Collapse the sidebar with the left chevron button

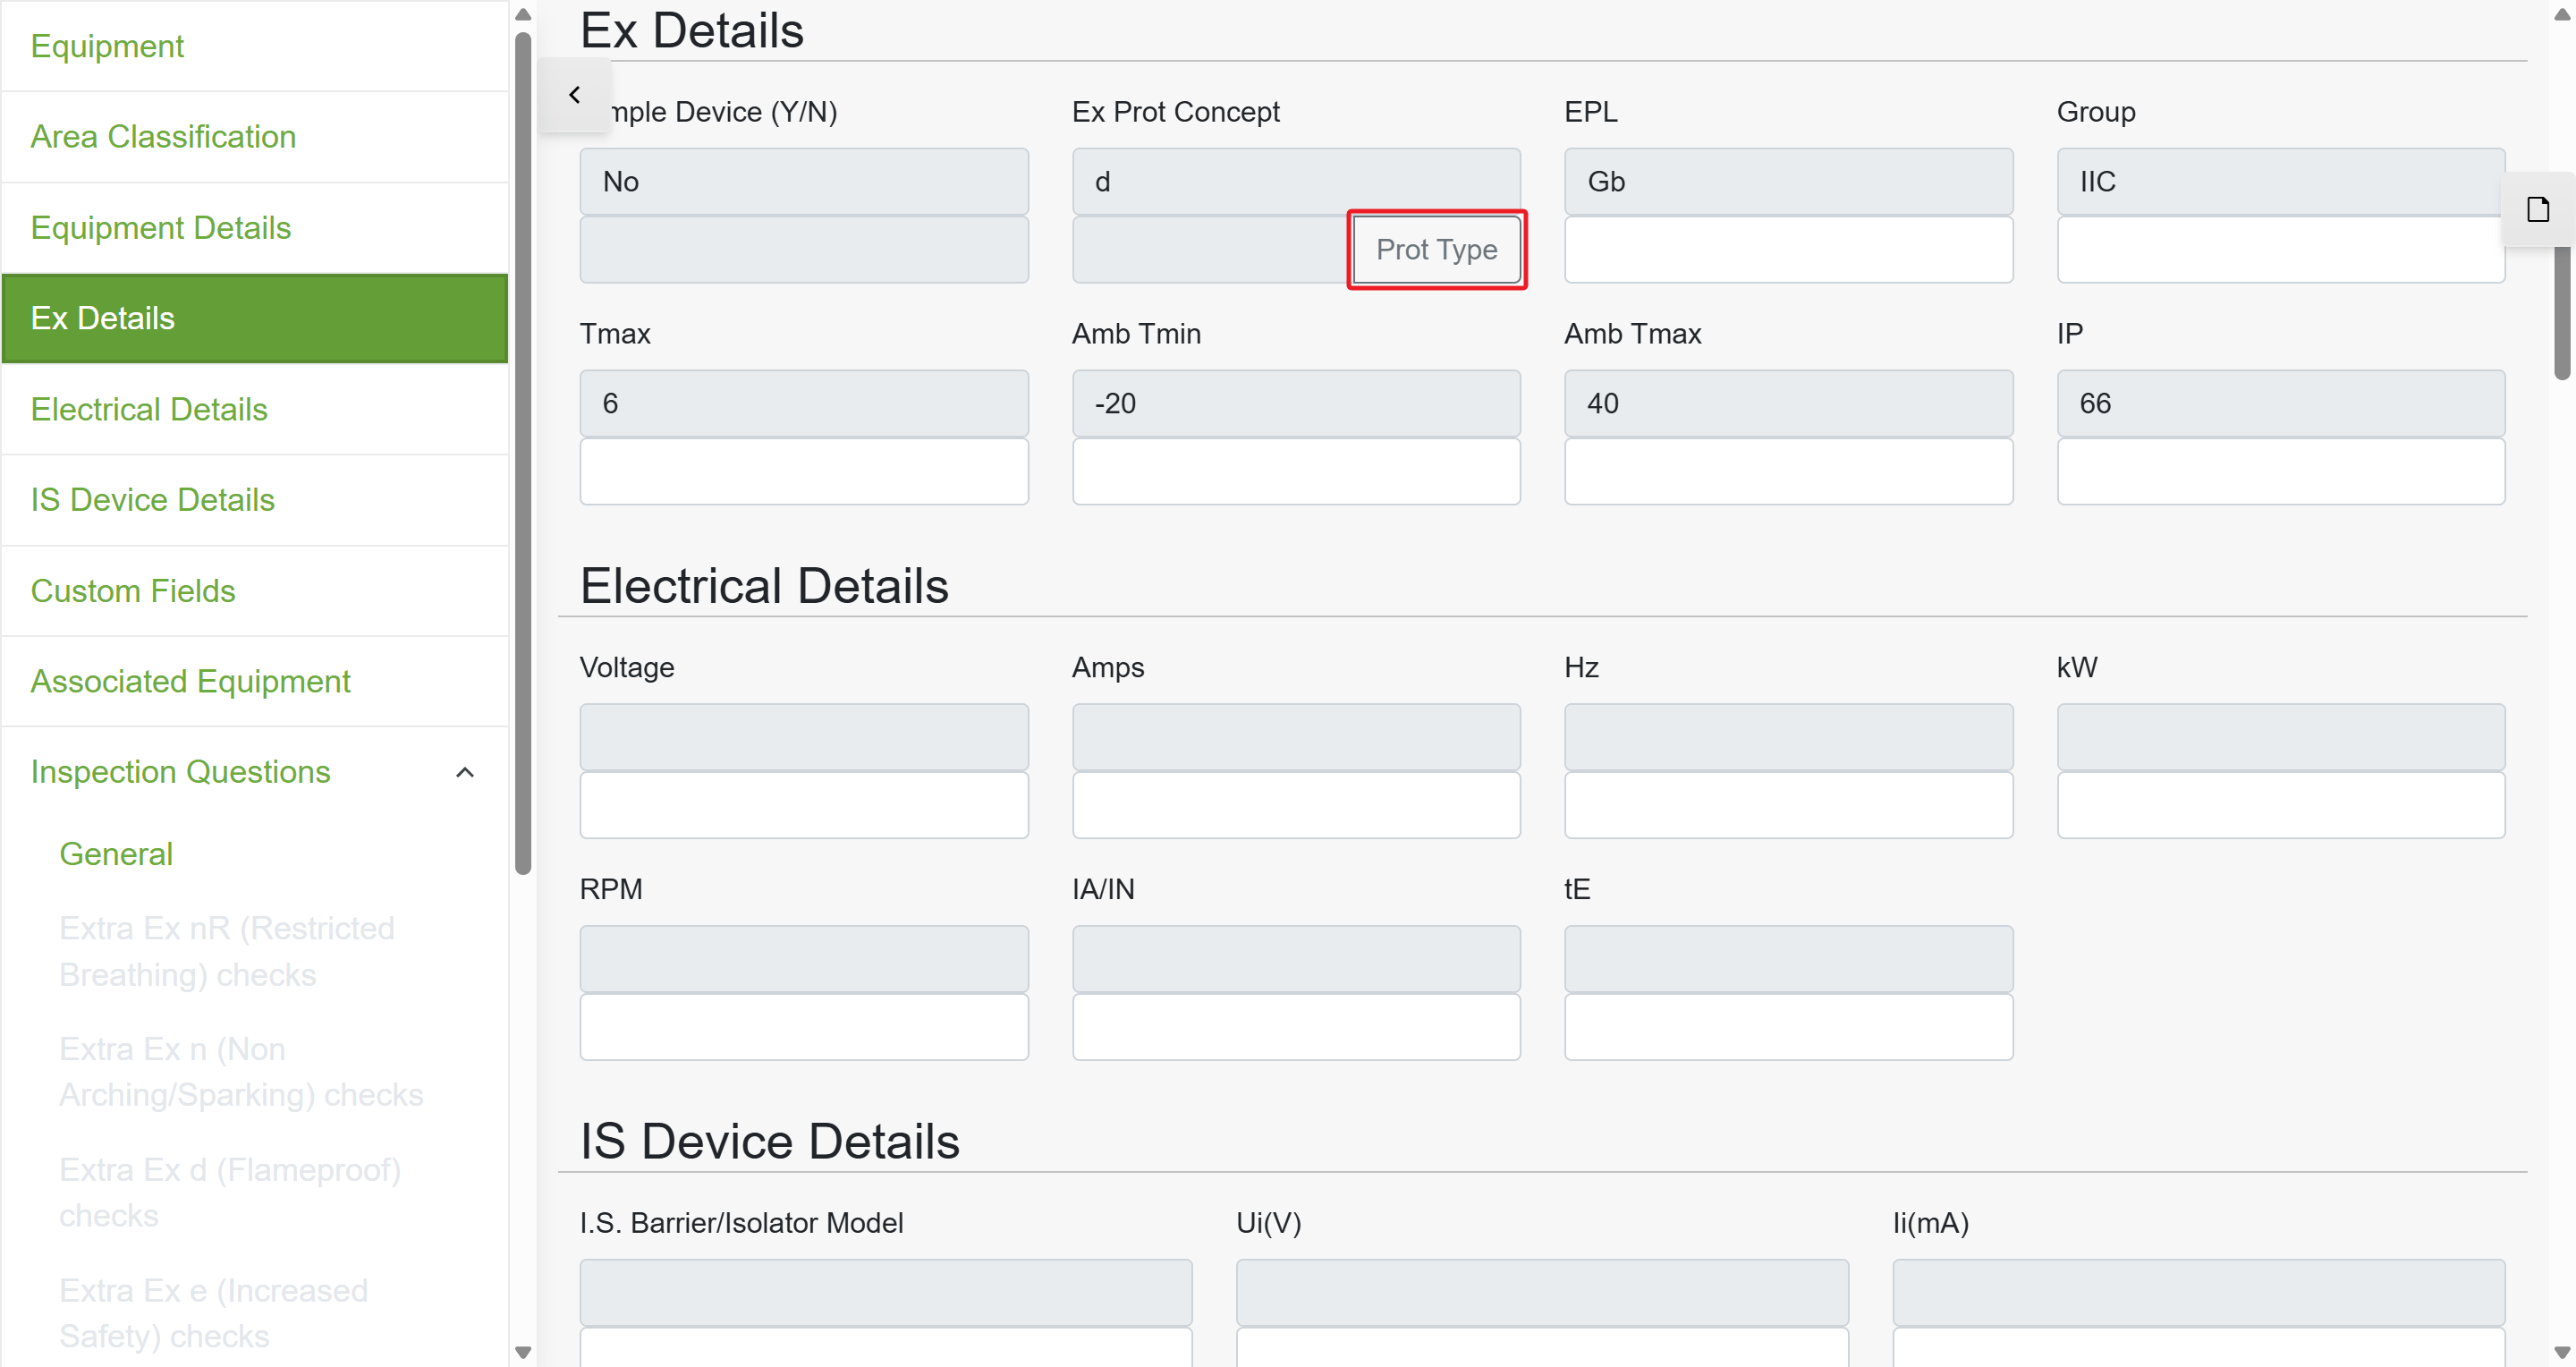click(574, 95)
